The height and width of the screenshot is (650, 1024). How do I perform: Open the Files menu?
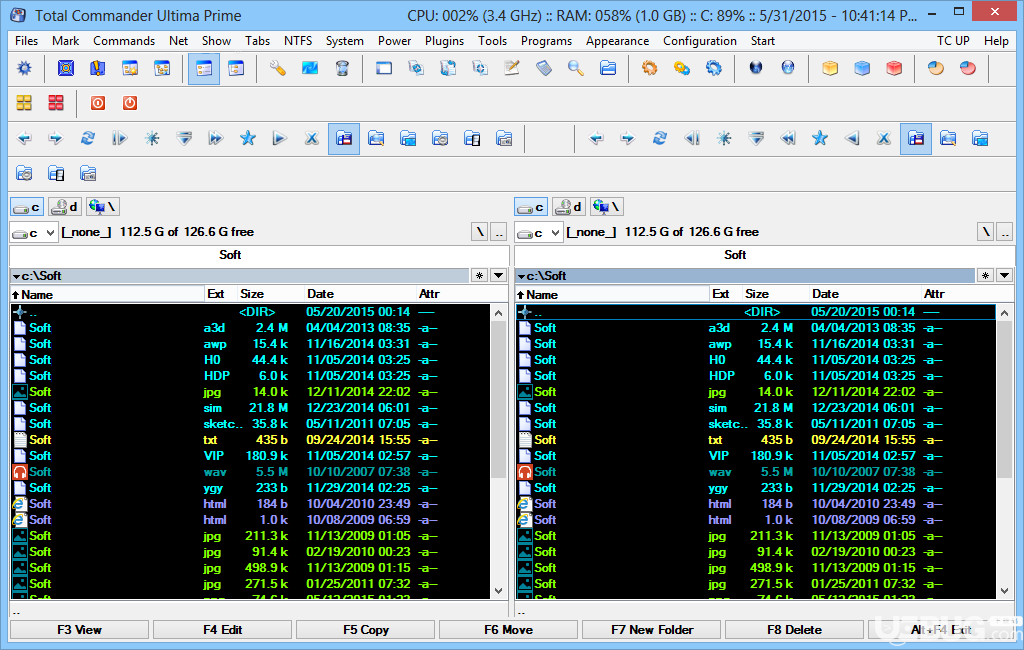click(x=26, y=41)
